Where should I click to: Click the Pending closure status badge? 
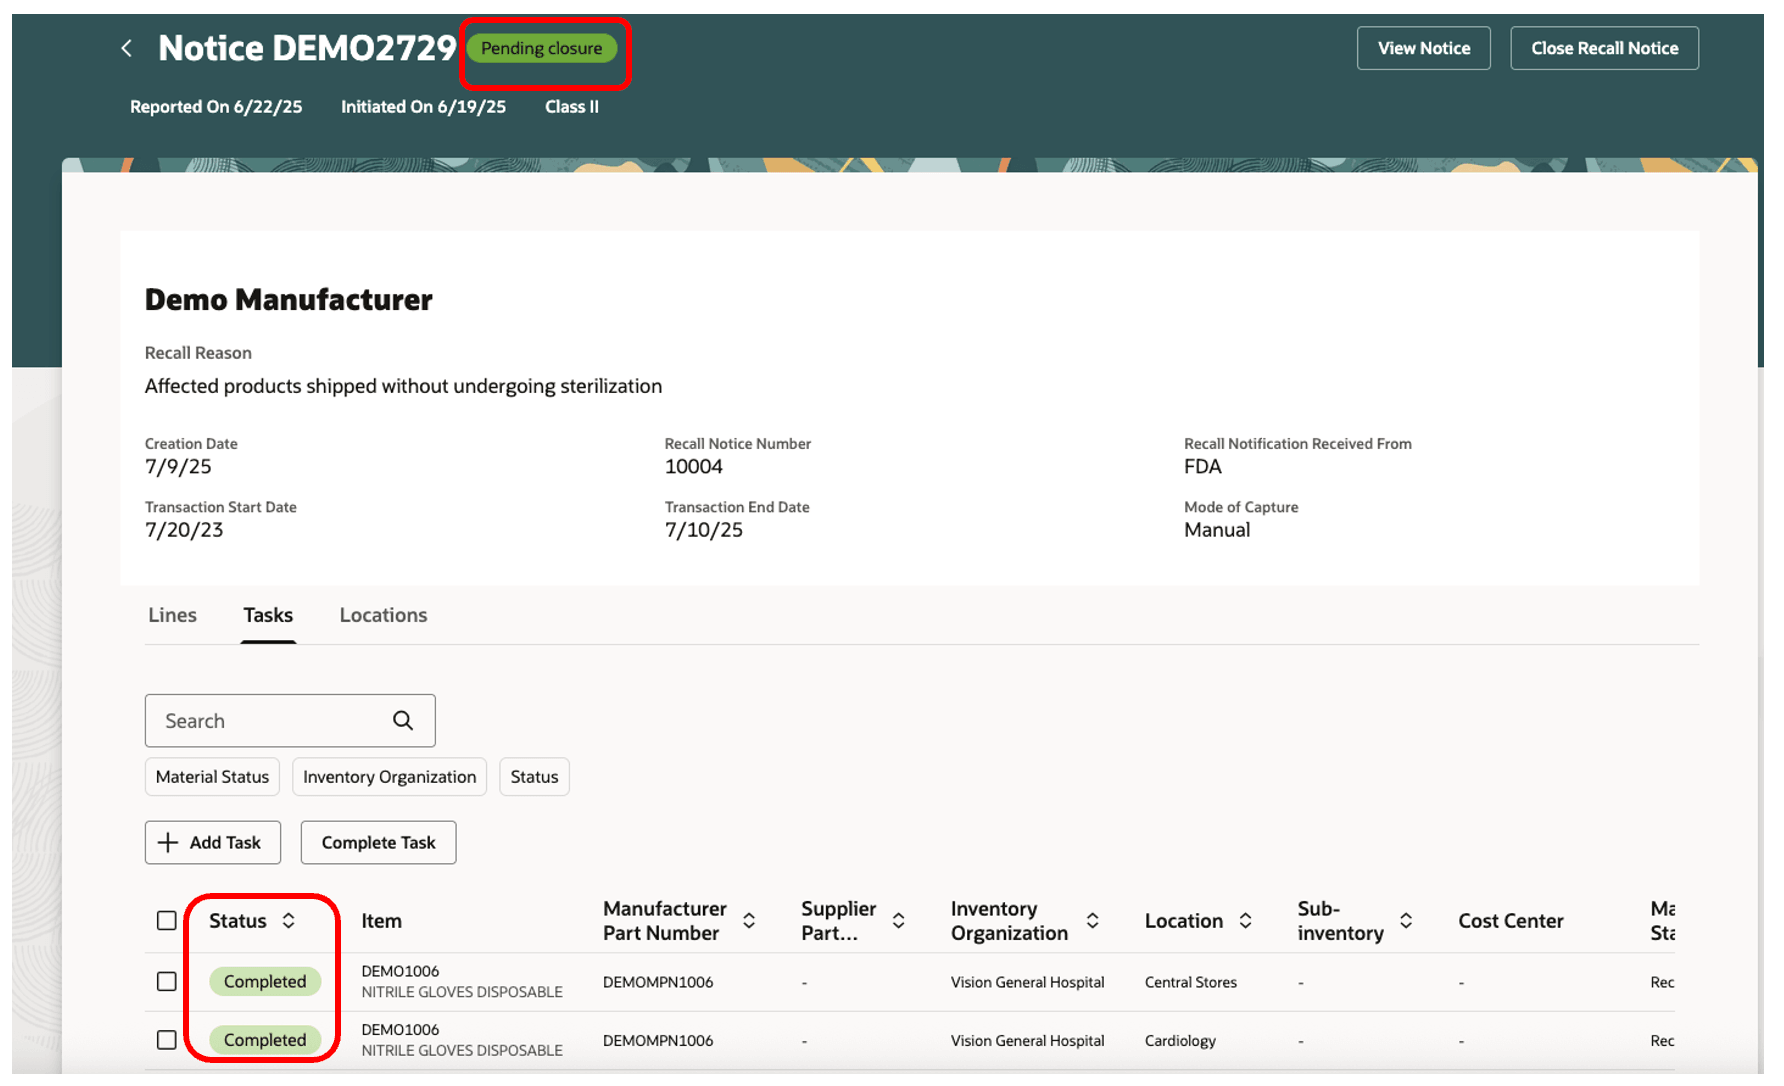tap(542, 48)
